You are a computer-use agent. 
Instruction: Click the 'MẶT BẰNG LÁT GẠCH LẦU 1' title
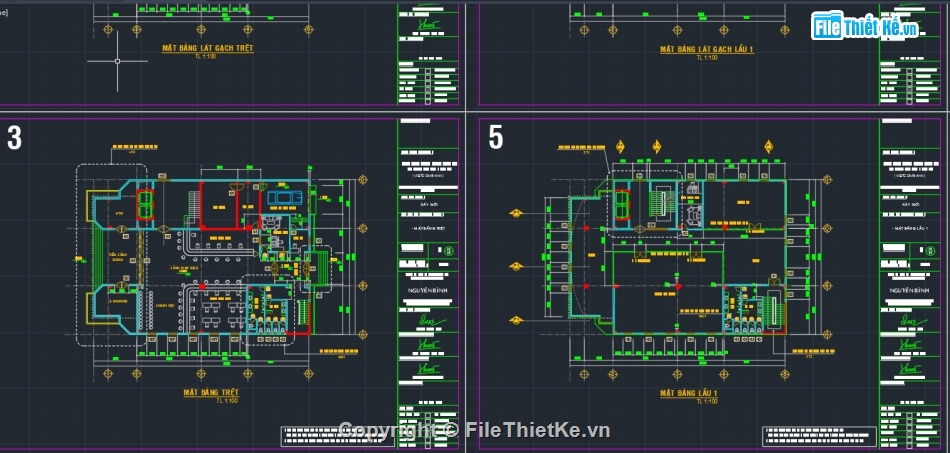coord(707,50)
